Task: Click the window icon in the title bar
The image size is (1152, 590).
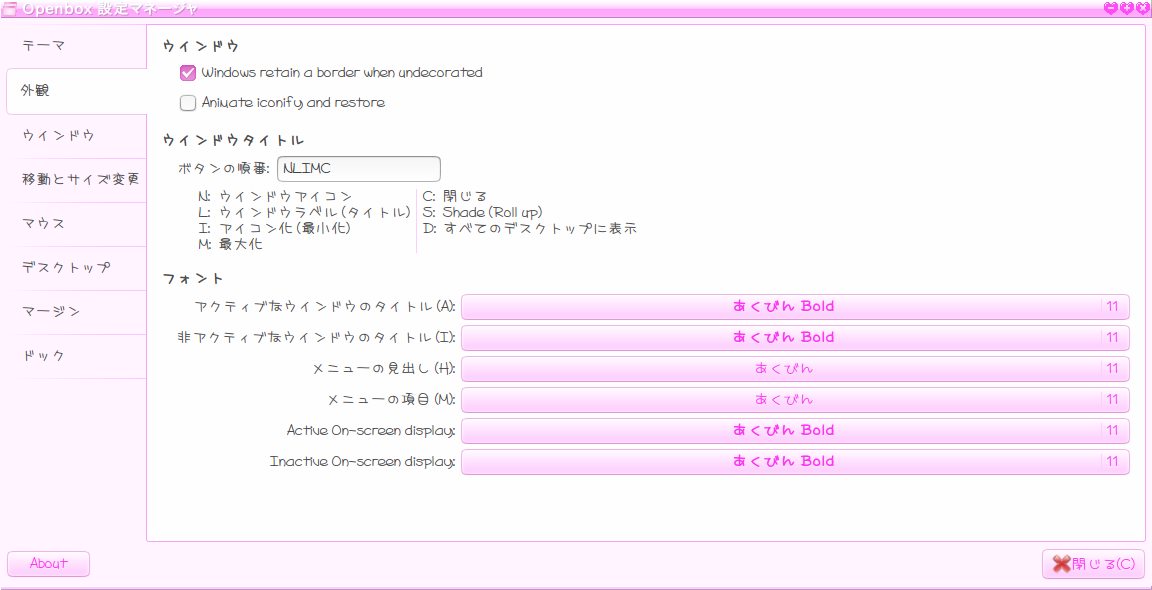Action: point(10,9)
